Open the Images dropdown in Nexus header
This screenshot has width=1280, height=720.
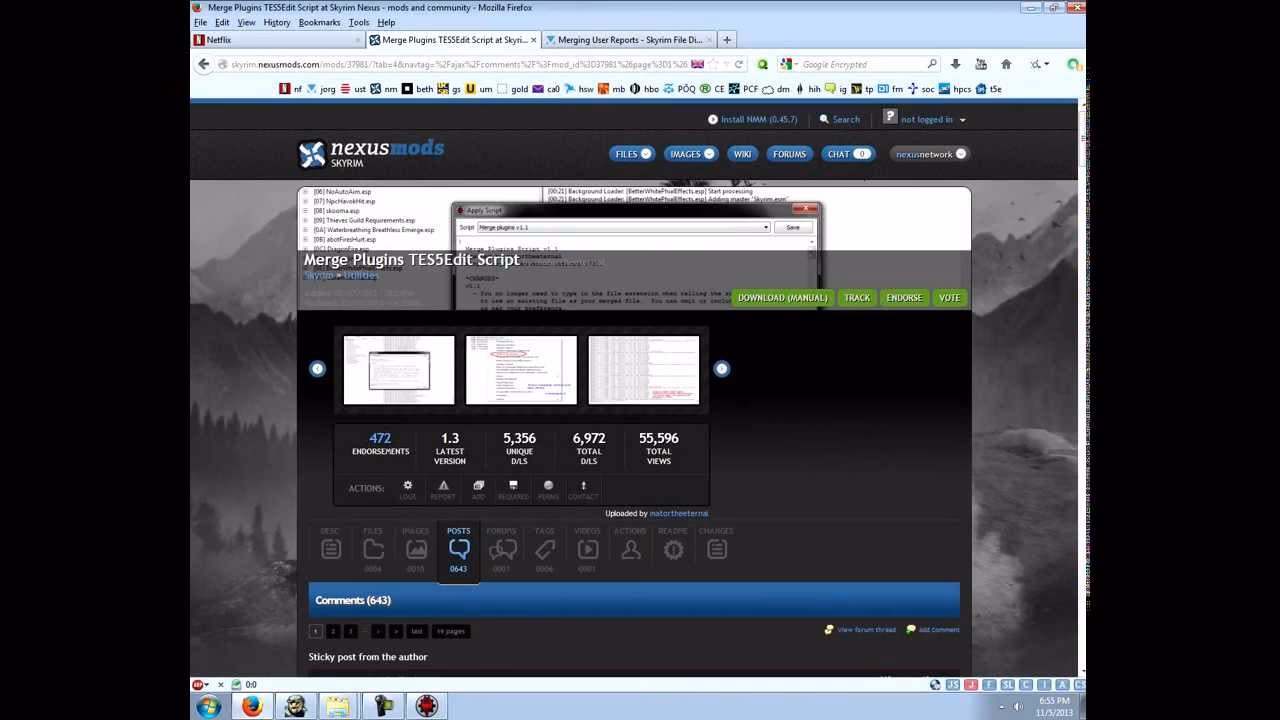691,154
